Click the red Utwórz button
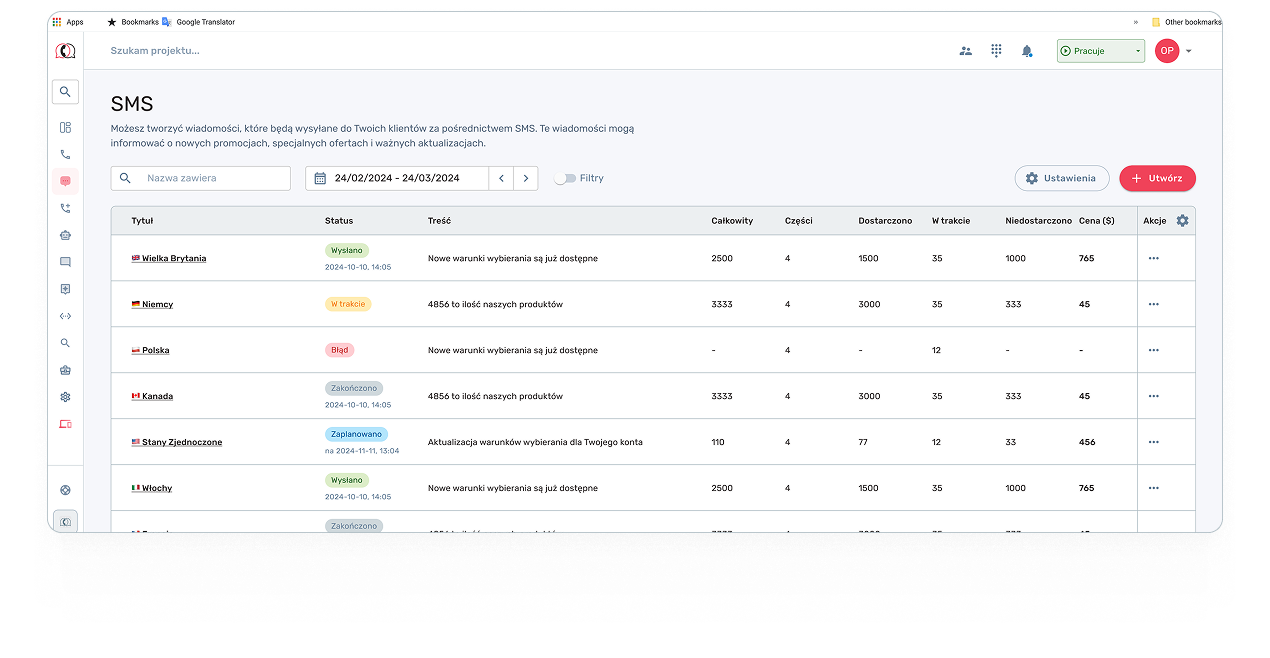Viewport: 1270px width, 658px height. (1156, 178)
